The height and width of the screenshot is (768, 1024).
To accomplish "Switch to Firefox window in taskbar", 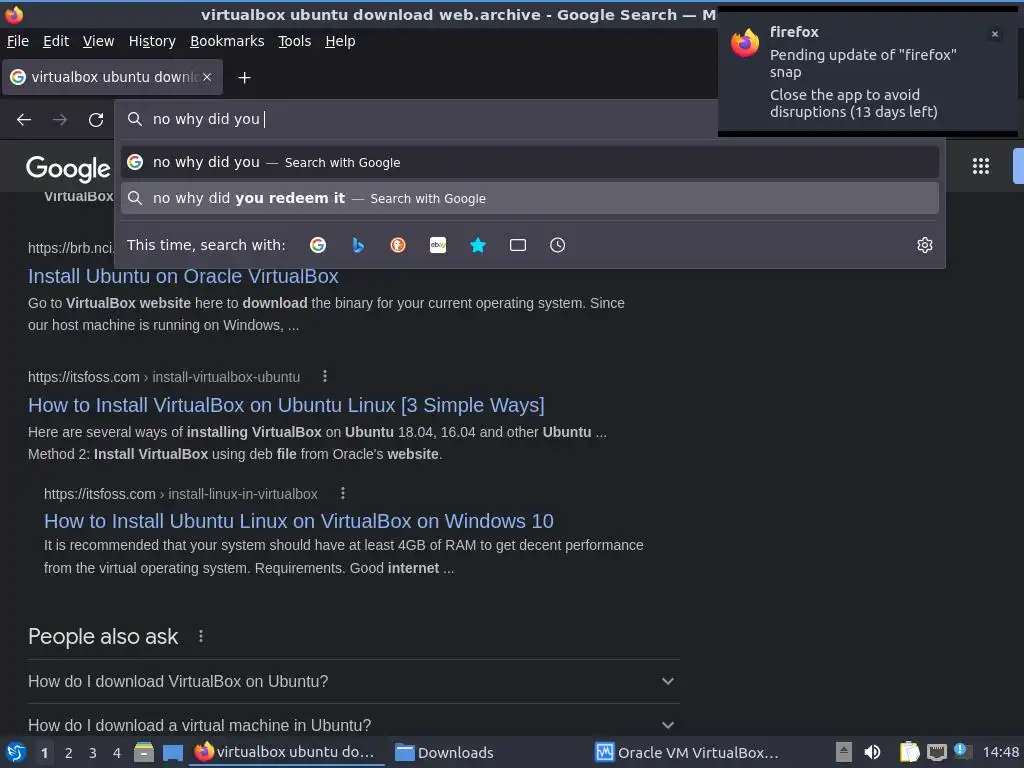I will (286, 752).
